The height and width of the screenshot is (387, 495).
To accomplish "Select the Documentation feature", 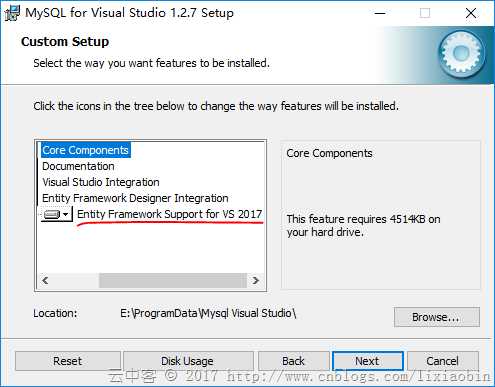I will 78,166.
